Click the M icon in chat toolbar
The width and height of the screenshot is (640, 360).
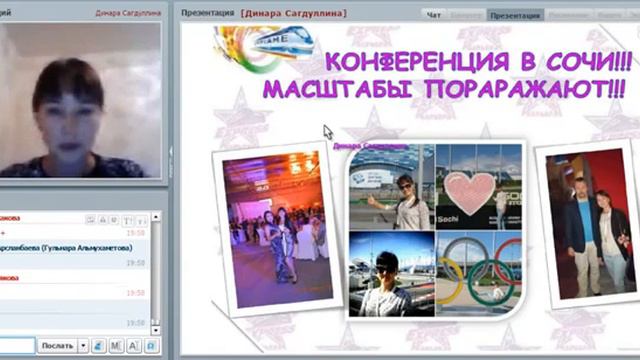click(x=116, y=346)
